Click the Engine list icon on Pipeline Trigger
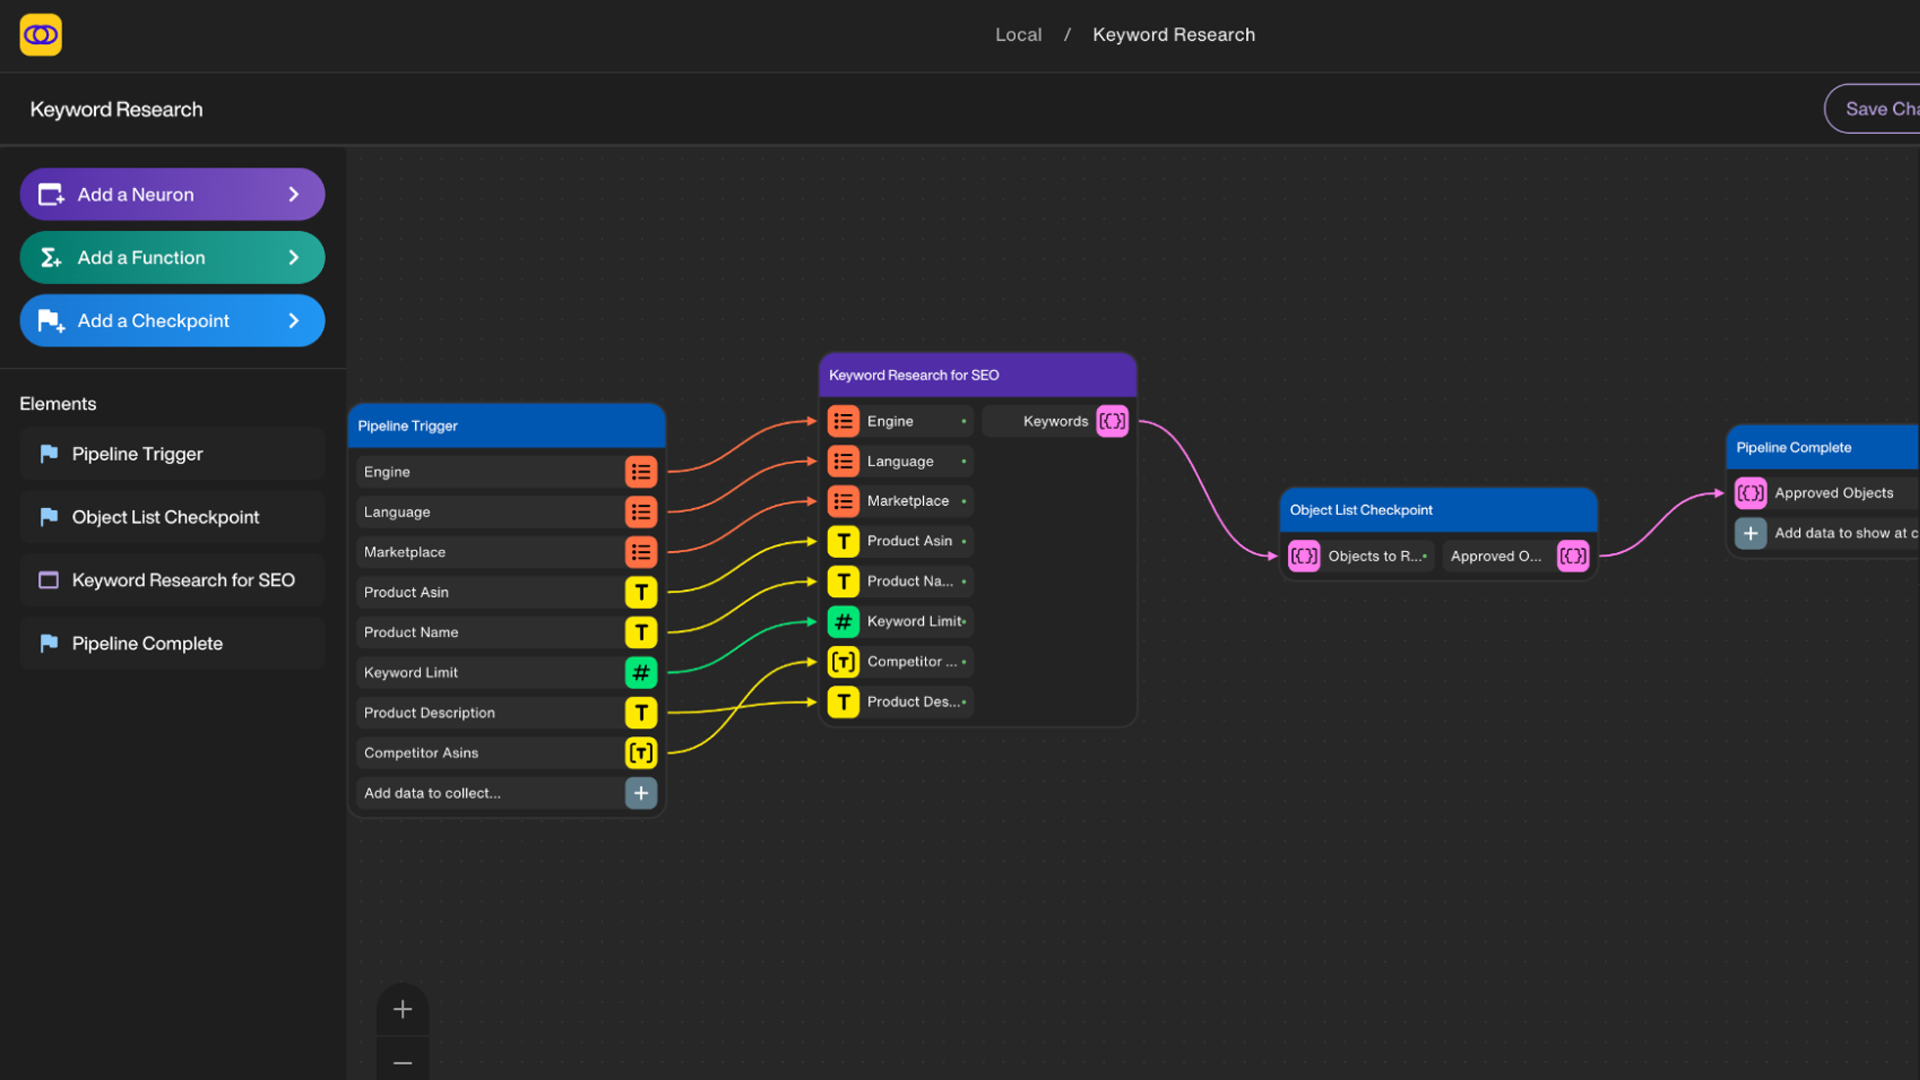The width and height of the screenshot is (1920, 1080). 641,471
